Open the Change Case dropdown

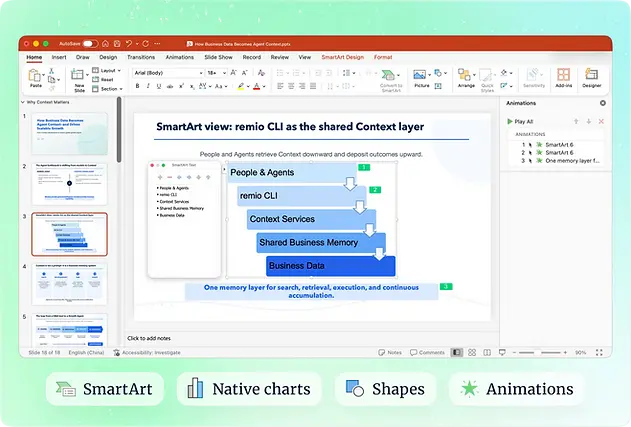[x=221, y=86]
